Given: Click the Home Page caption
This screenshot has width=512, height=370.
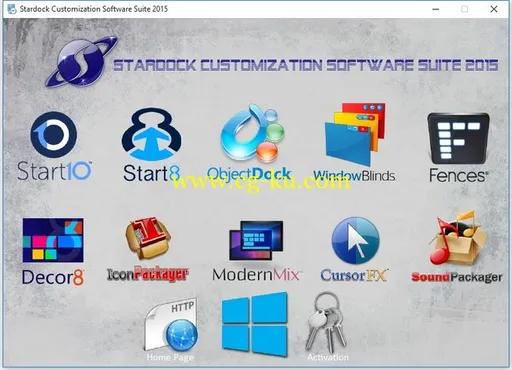Looking at the screenshot, I should coord(170,358).
